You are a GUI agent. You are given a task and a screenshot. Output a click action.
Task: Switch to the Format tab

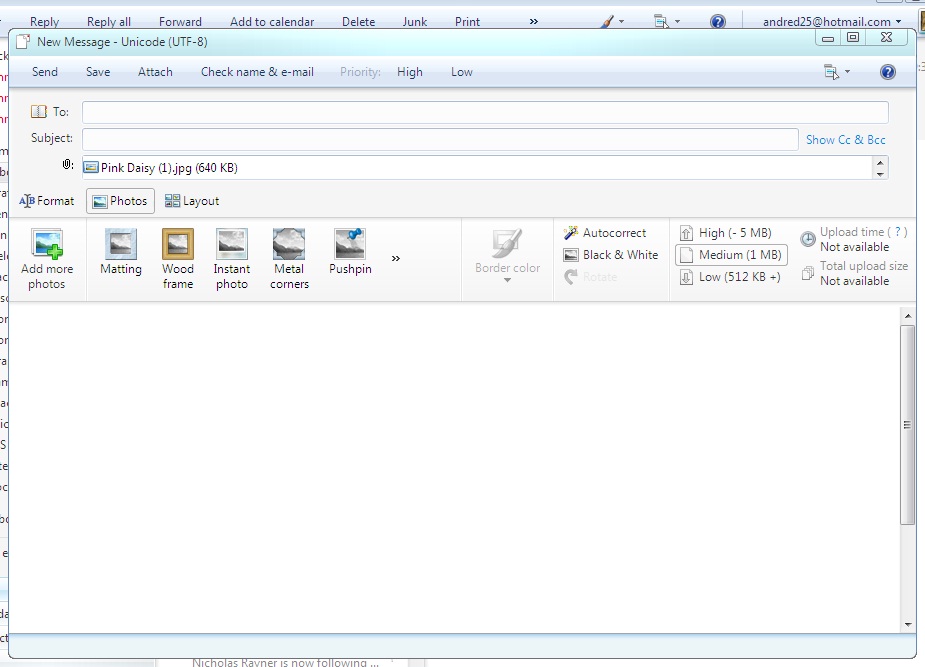coord(47,201)
